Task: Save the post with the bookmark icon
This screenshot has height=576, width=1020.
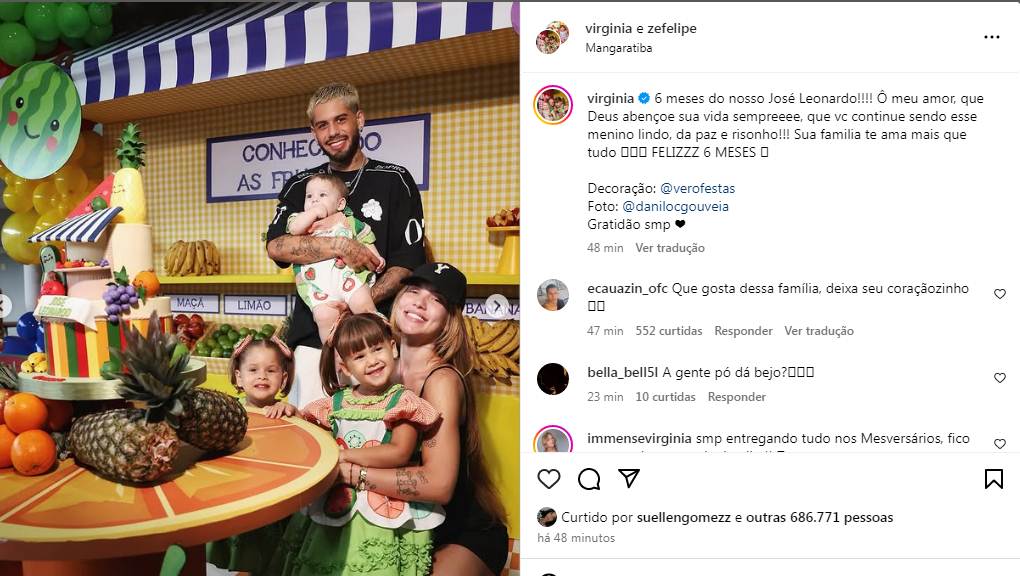Action: click(x=993, y=479)
